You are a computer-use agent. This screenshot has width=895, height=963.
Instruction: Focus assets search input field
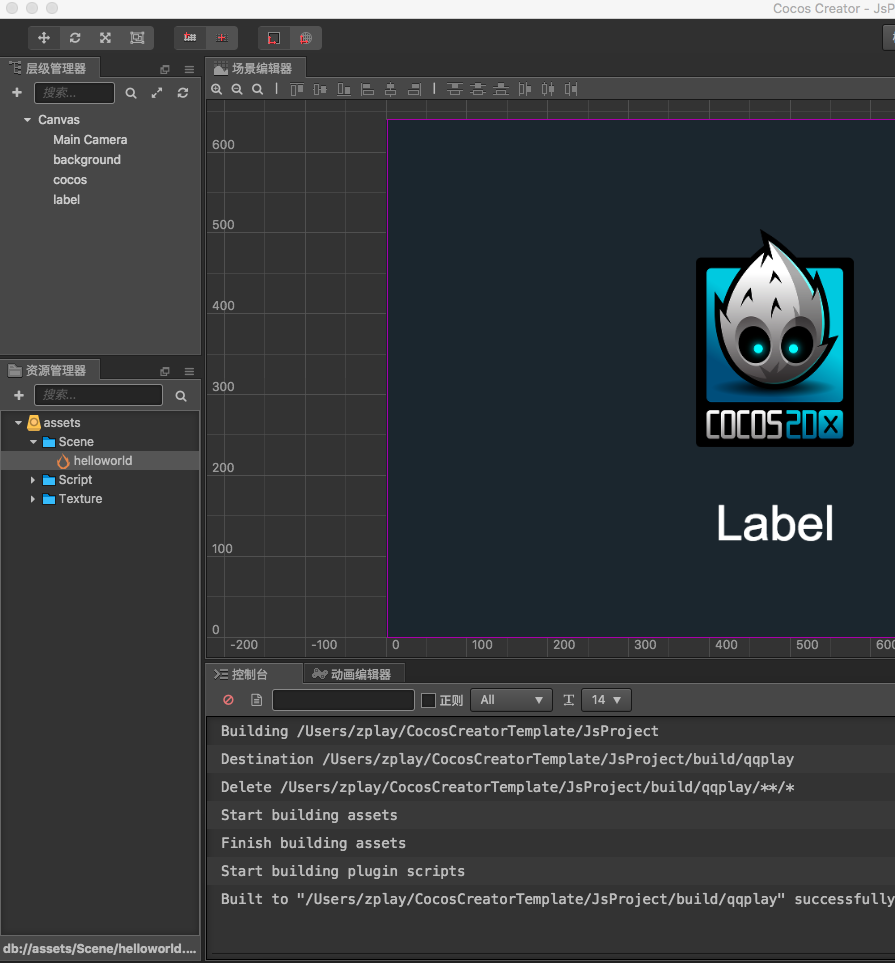(x=98, y=395)
